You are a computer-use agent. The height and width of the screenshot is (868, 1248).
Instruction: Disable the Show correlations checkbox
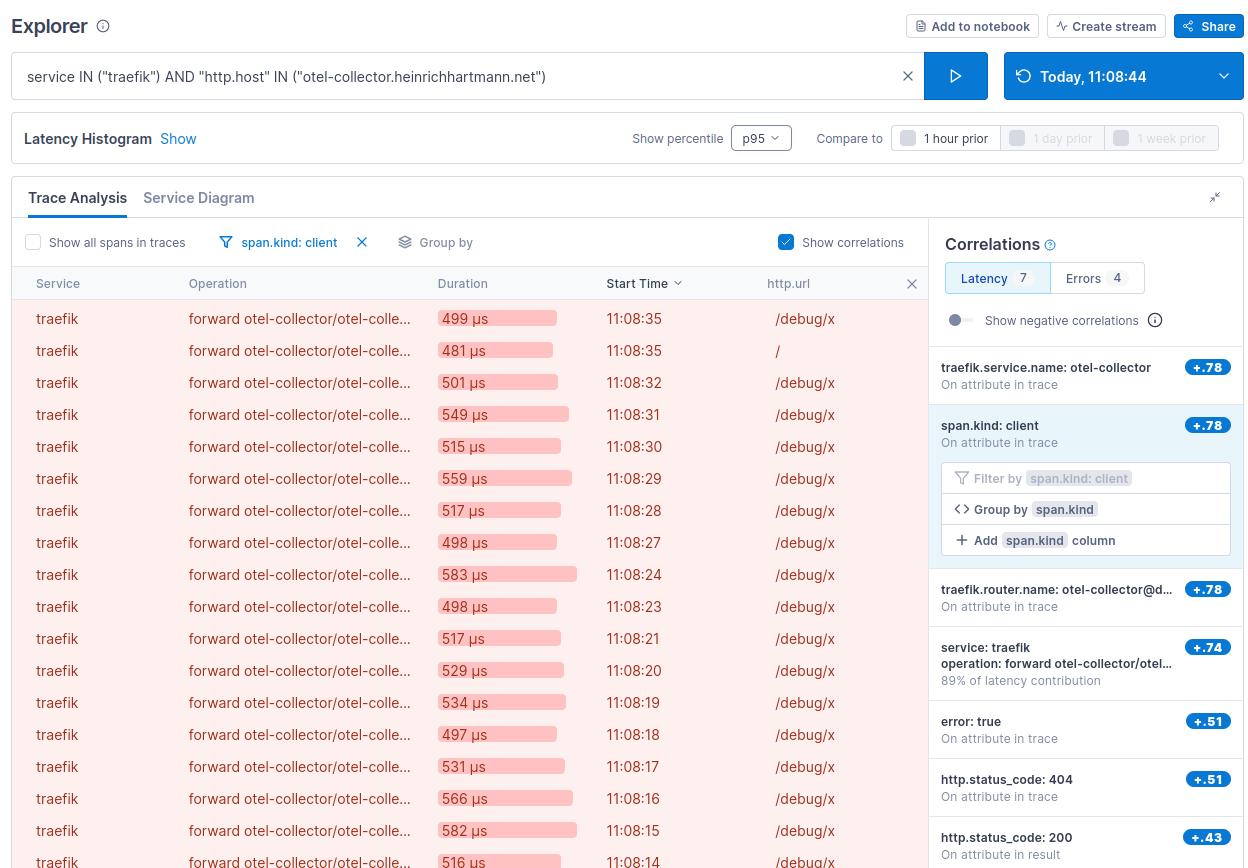(784, 242)
